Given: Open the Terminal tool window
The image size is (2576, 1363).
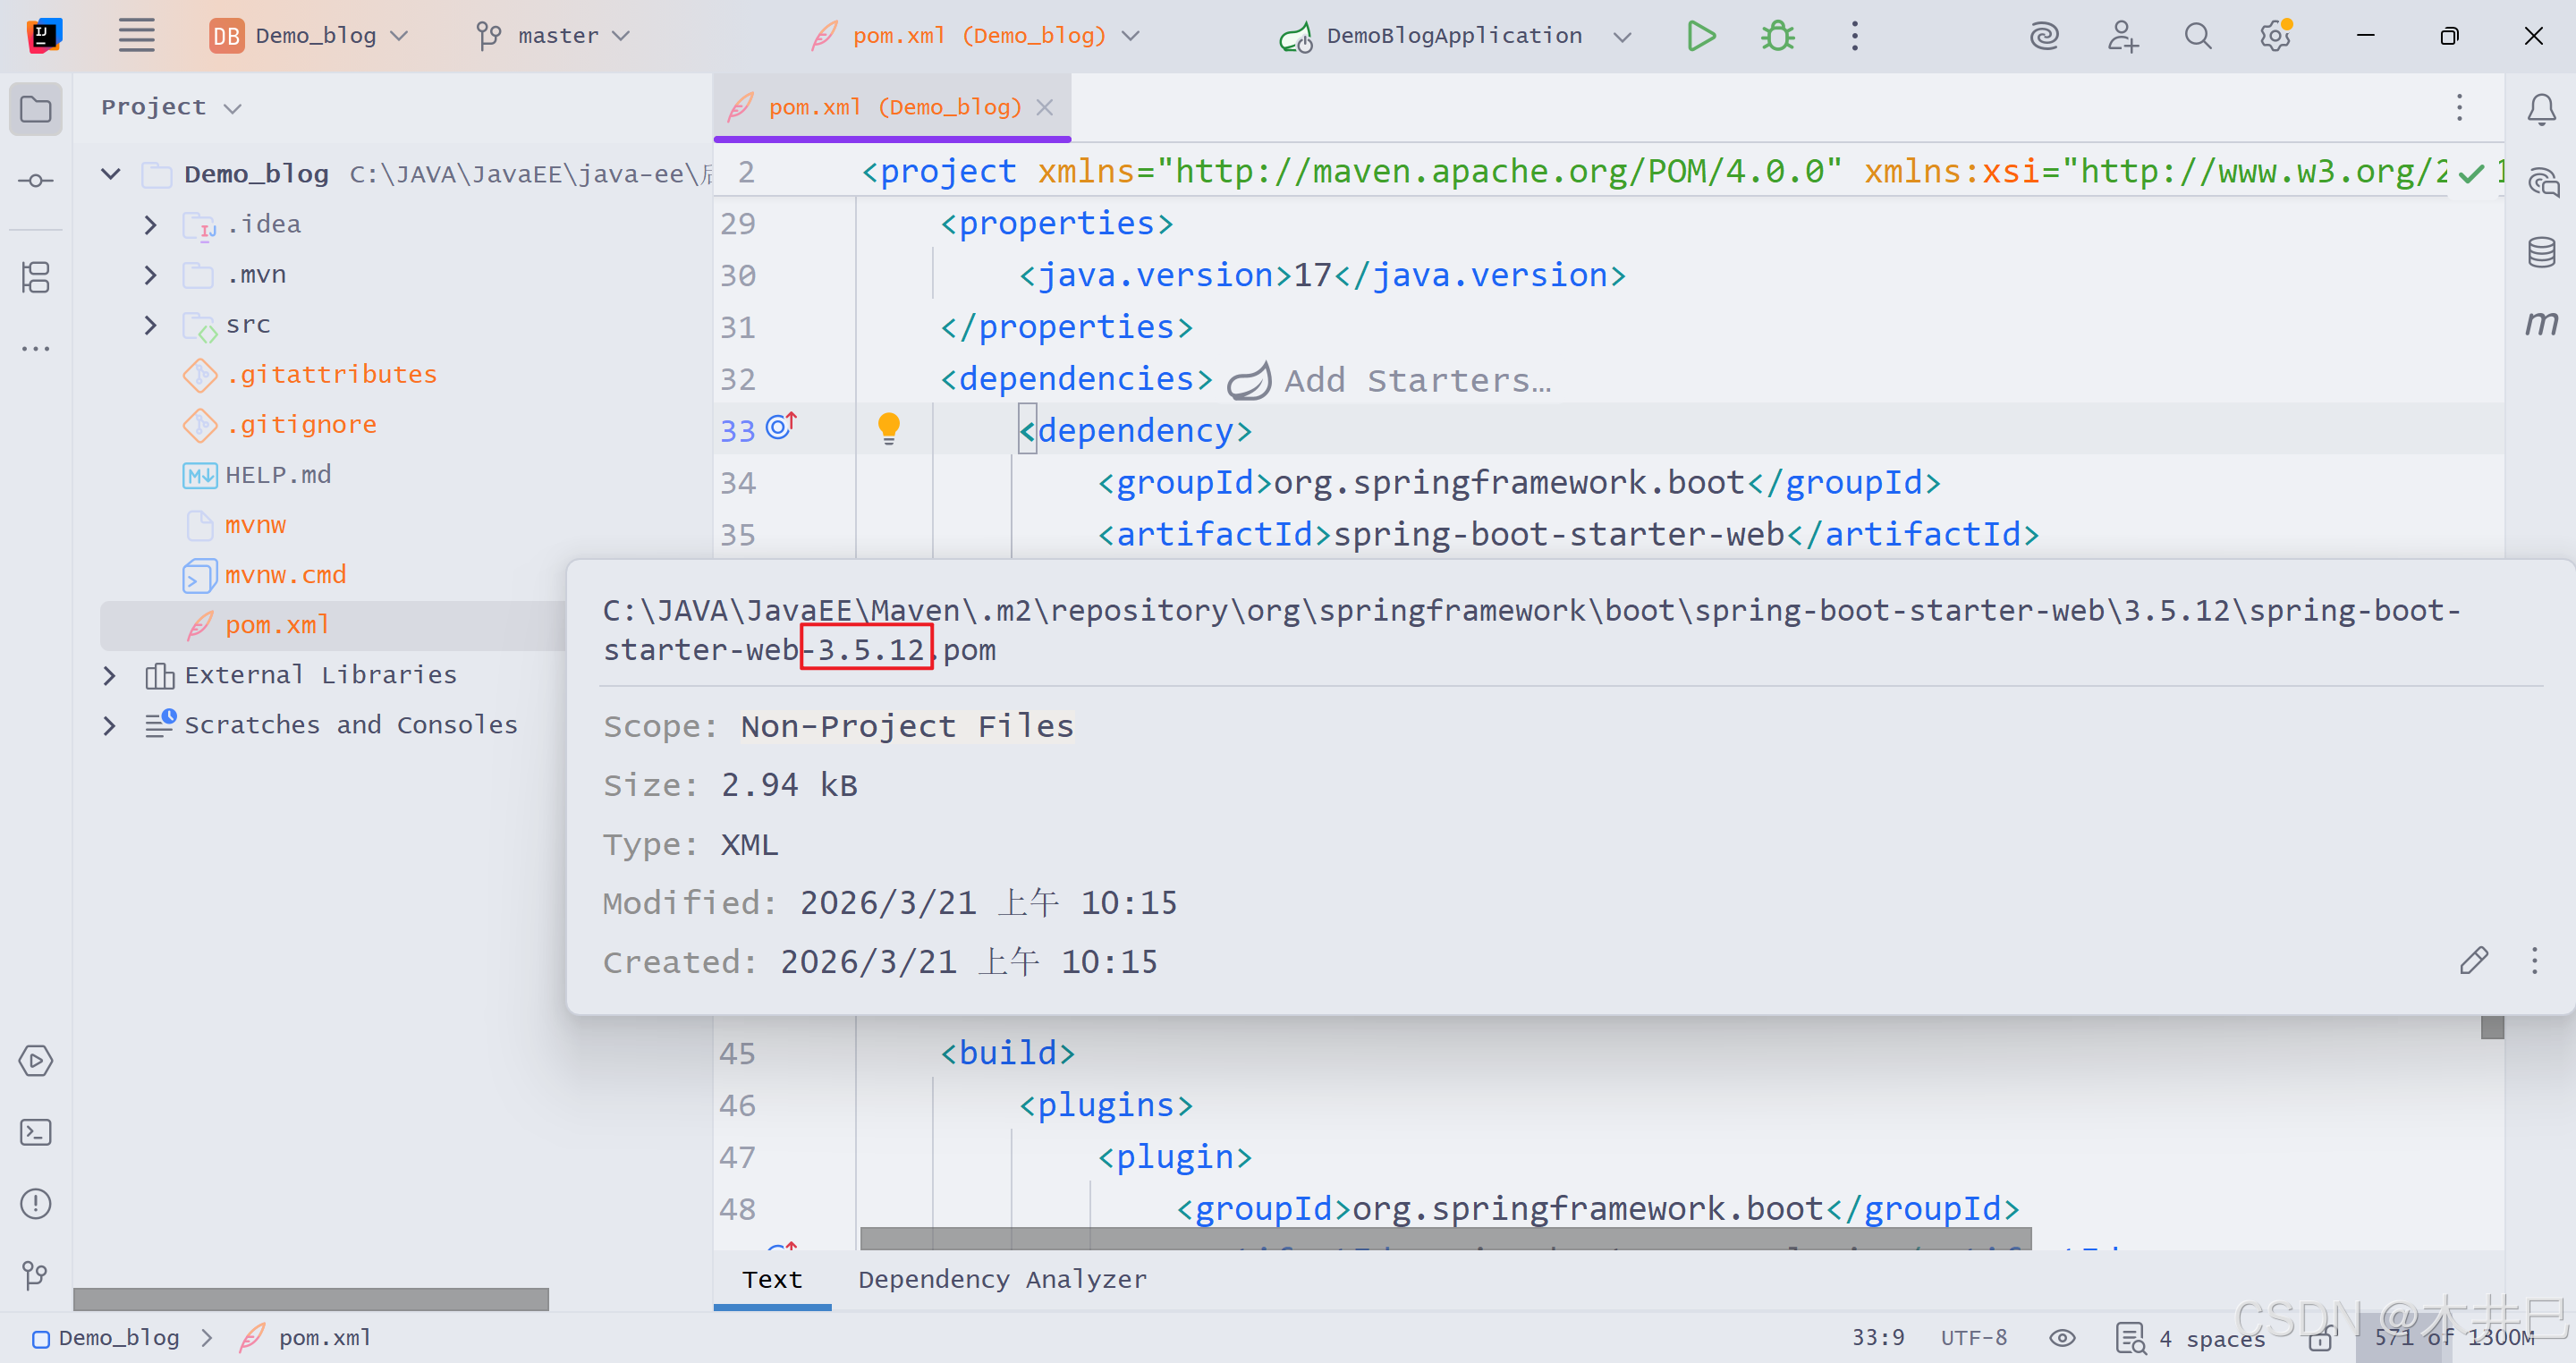Looking at the screenshot, I should pos(36,1132).
